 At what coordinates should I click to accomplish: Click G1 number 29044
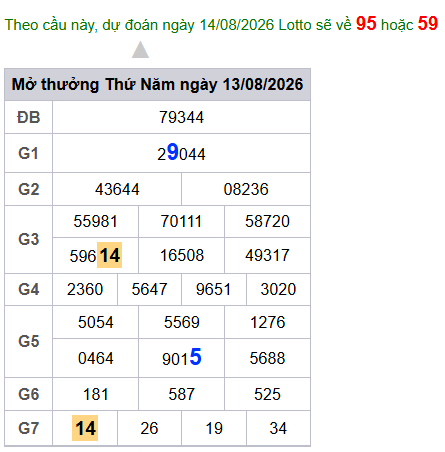click(181, 153)
